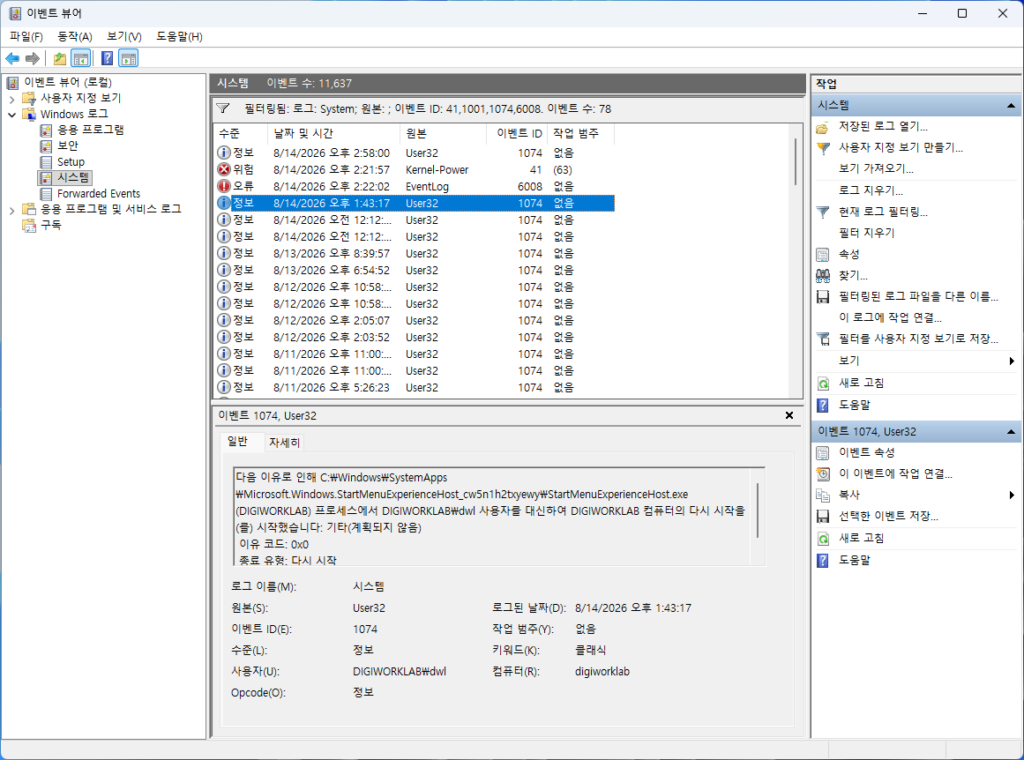Open the 보기 submenu arrow in actions
This screenshot has width=1024, height=760.
click(1012, 361)
